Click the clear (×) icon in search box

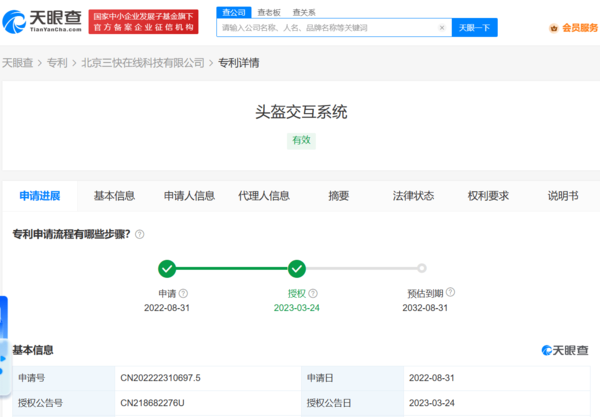pos(442,28)
